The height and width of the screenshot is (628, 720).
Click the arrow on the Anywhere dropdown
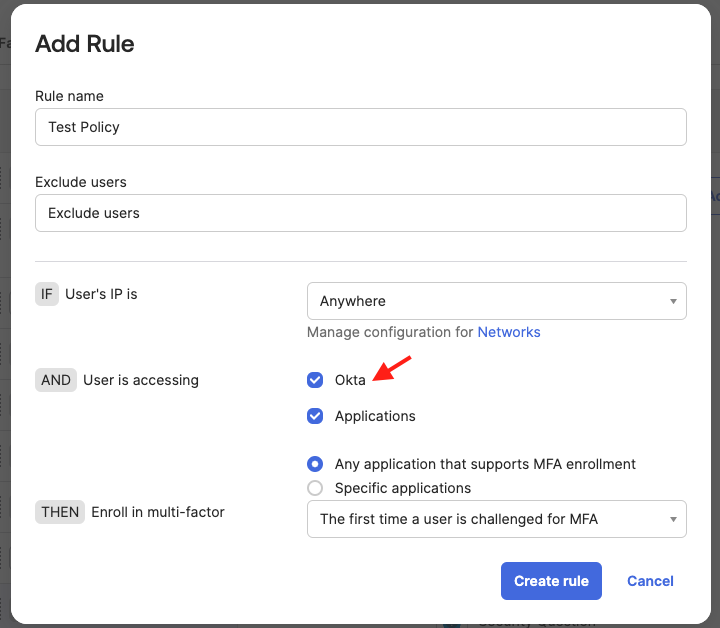click(x=673, y=301)
